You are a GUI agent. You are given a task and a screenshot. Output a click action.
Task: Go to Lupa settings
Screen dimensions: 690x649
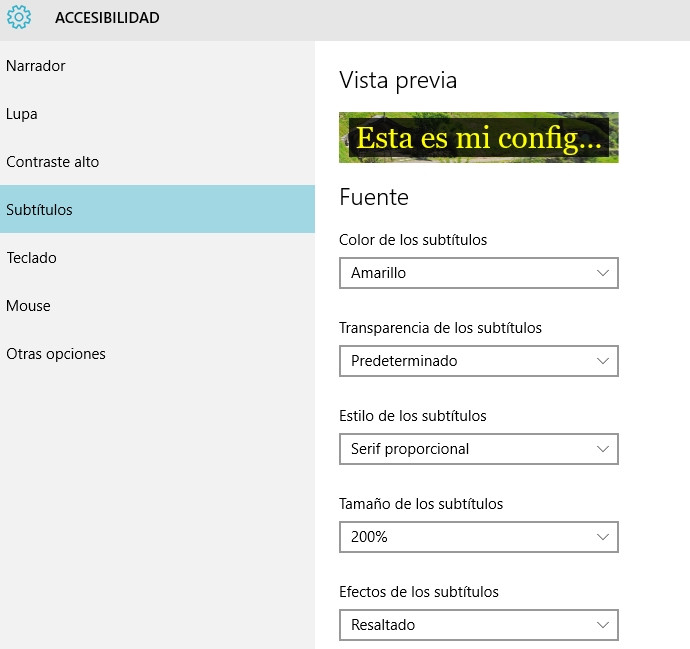click(x=22, y=114)
